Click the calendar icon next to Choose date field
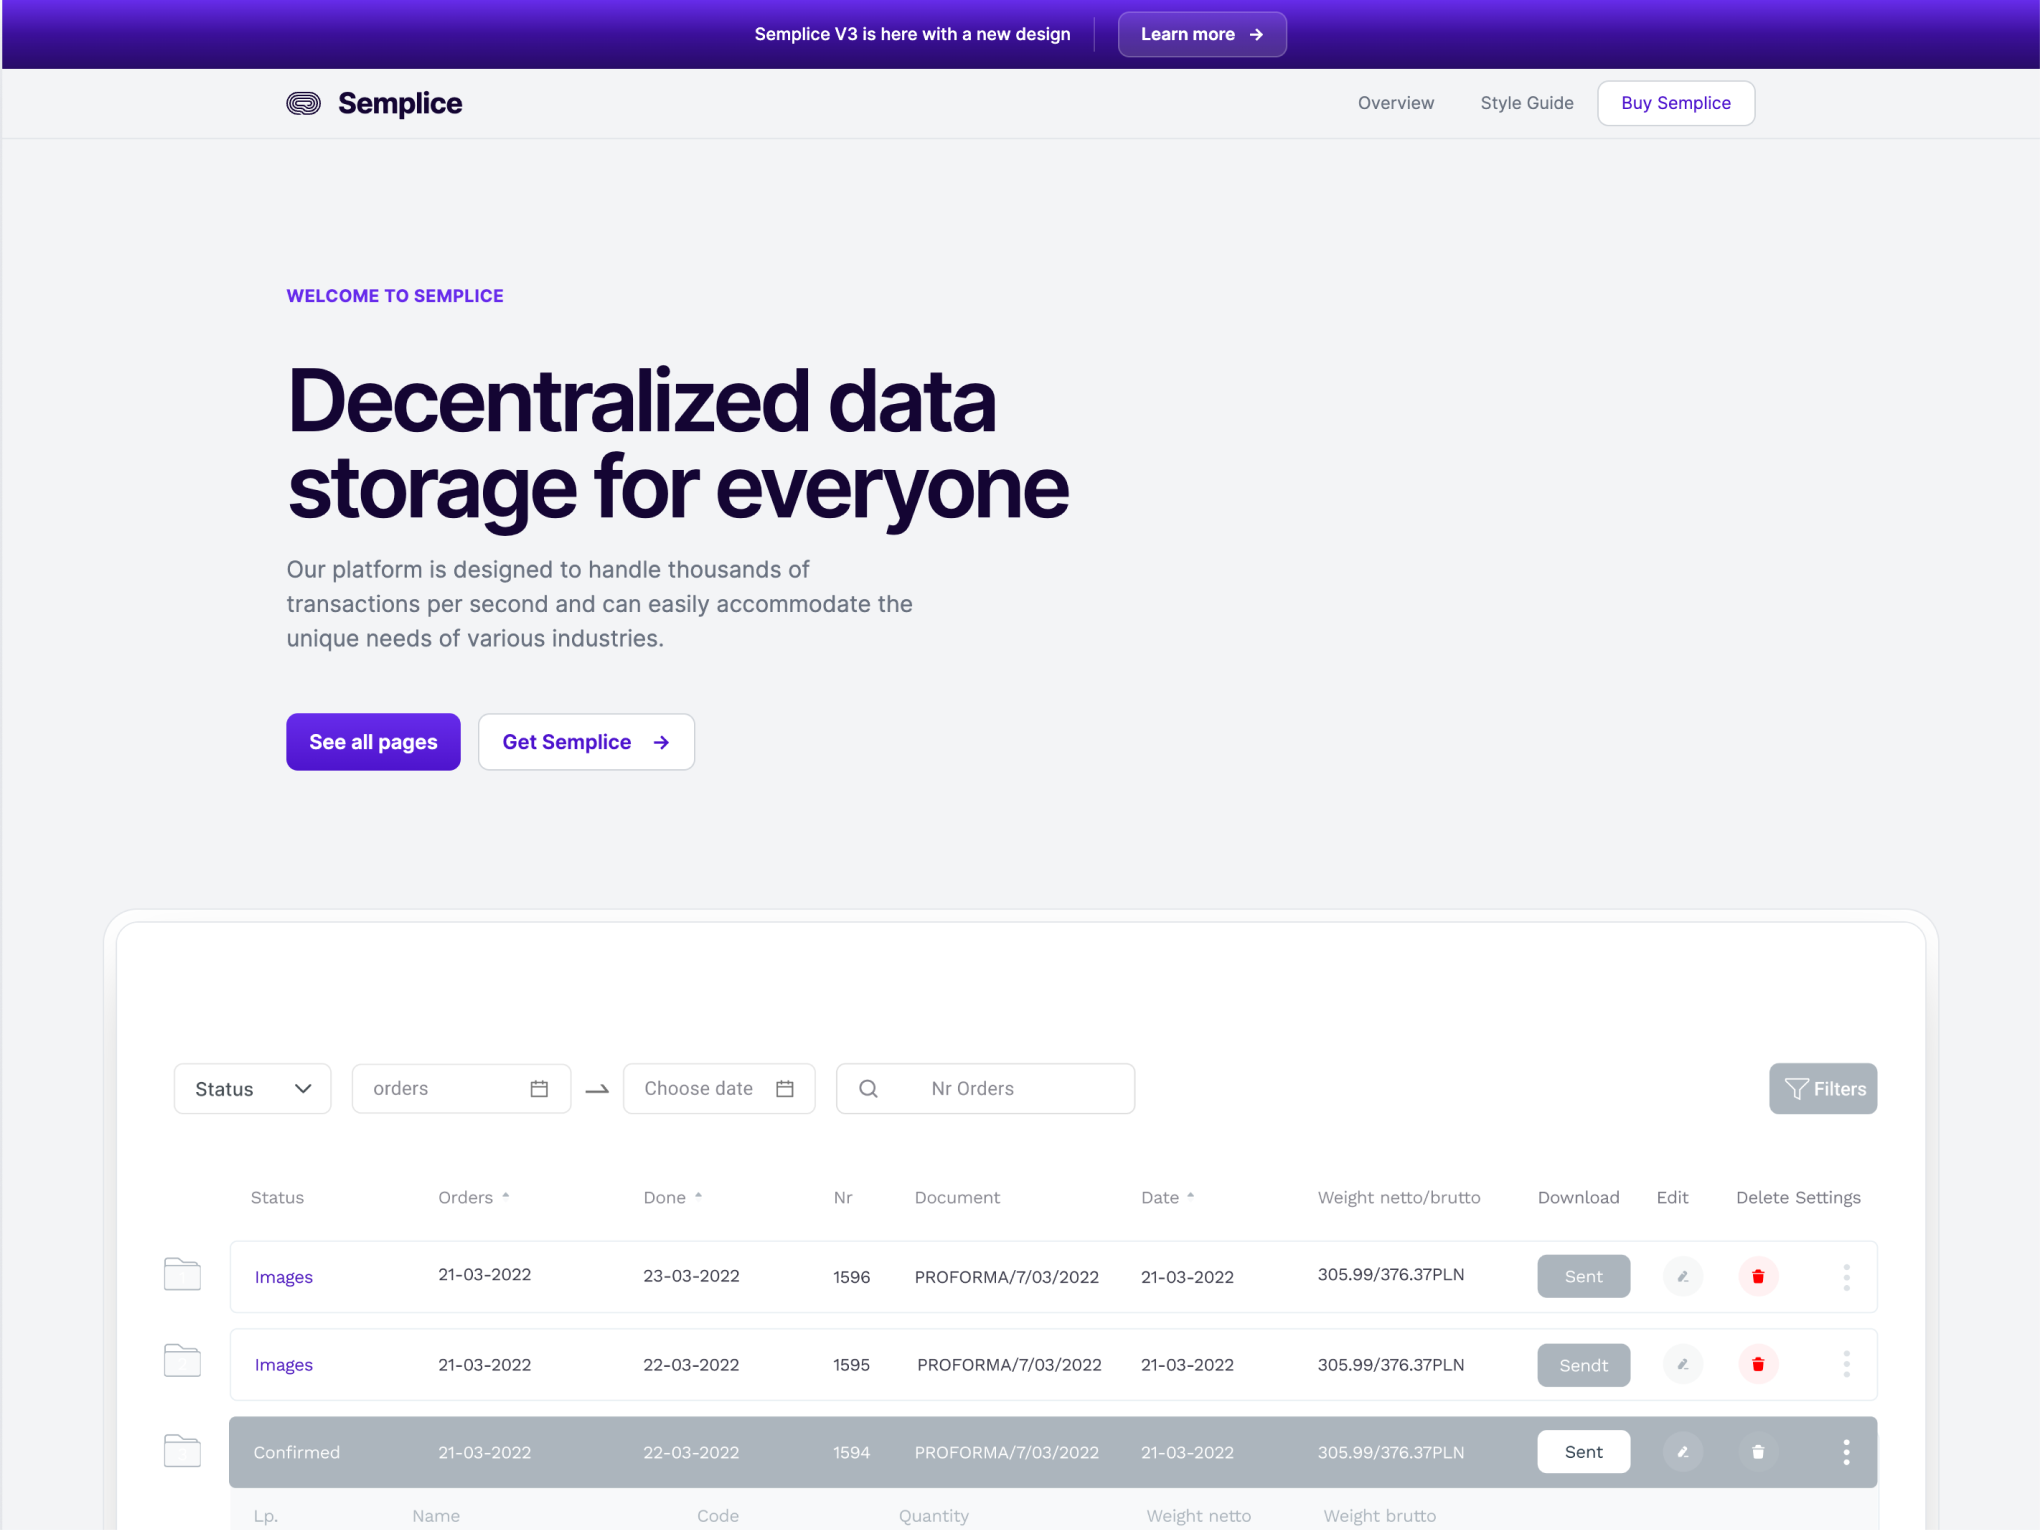Screen dimensions: 2040x1530 [x=787, y=1088]
